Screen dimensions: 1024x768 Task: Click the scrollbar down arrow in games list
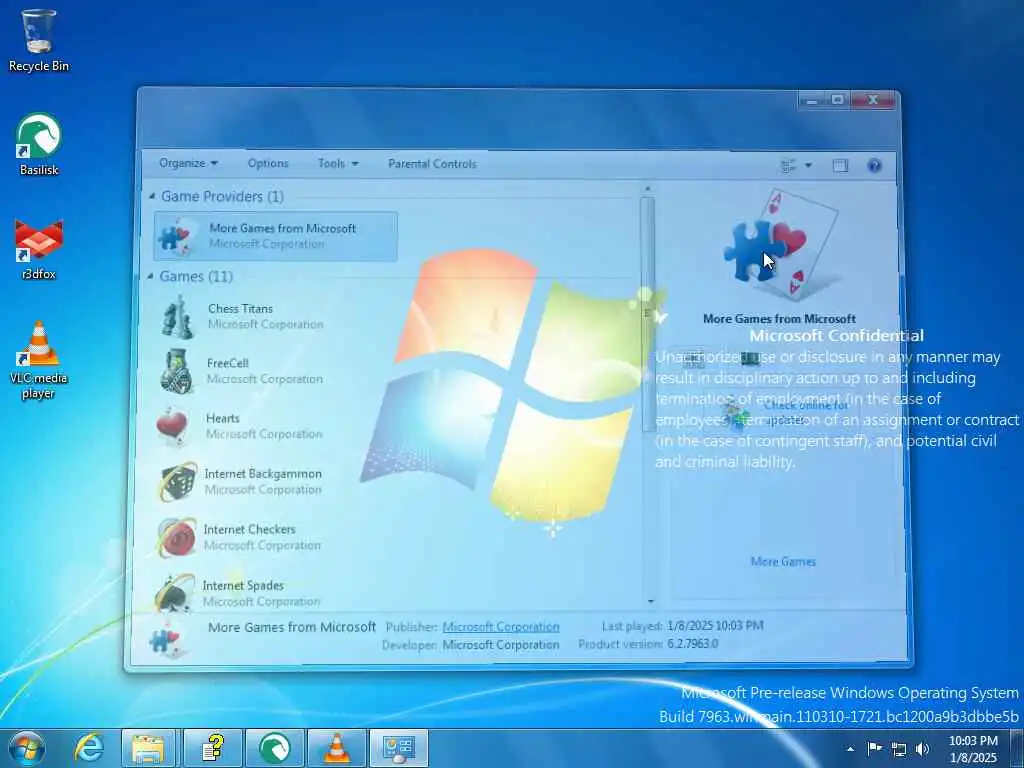[x=650, y=601]
